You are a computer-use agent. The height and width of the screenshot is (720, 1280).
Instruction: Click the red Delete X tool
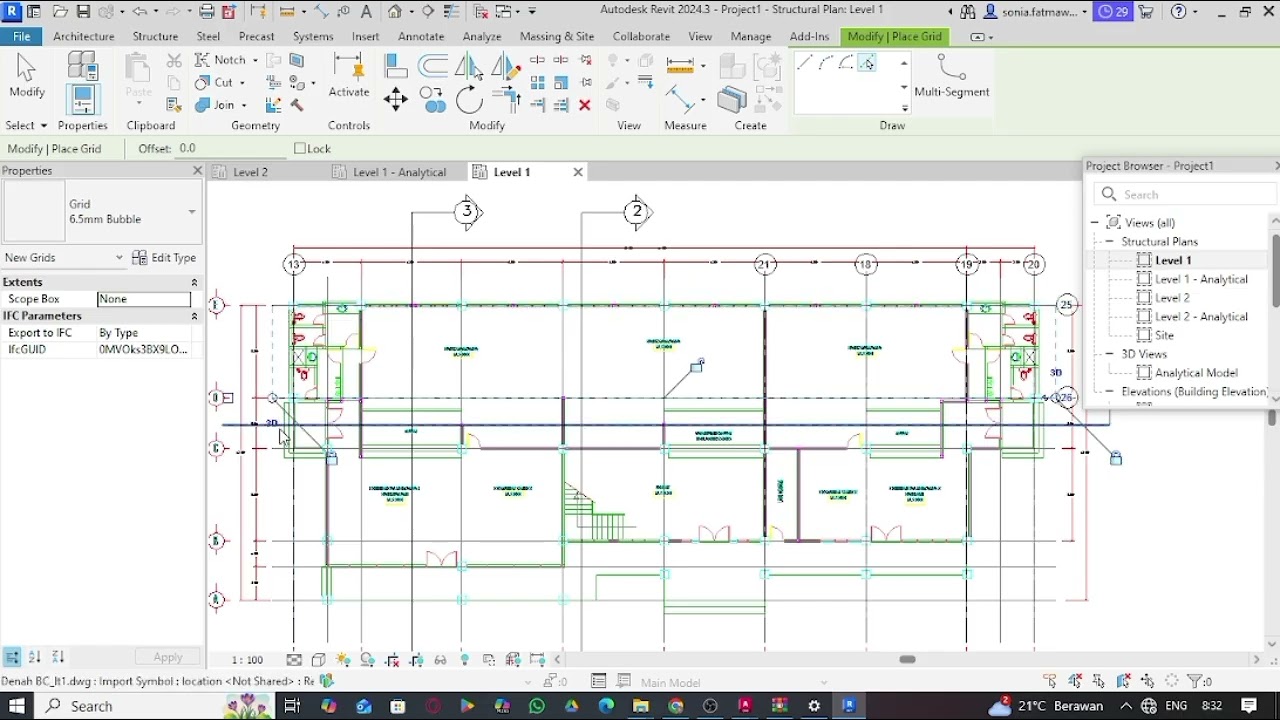click(585, 105)
